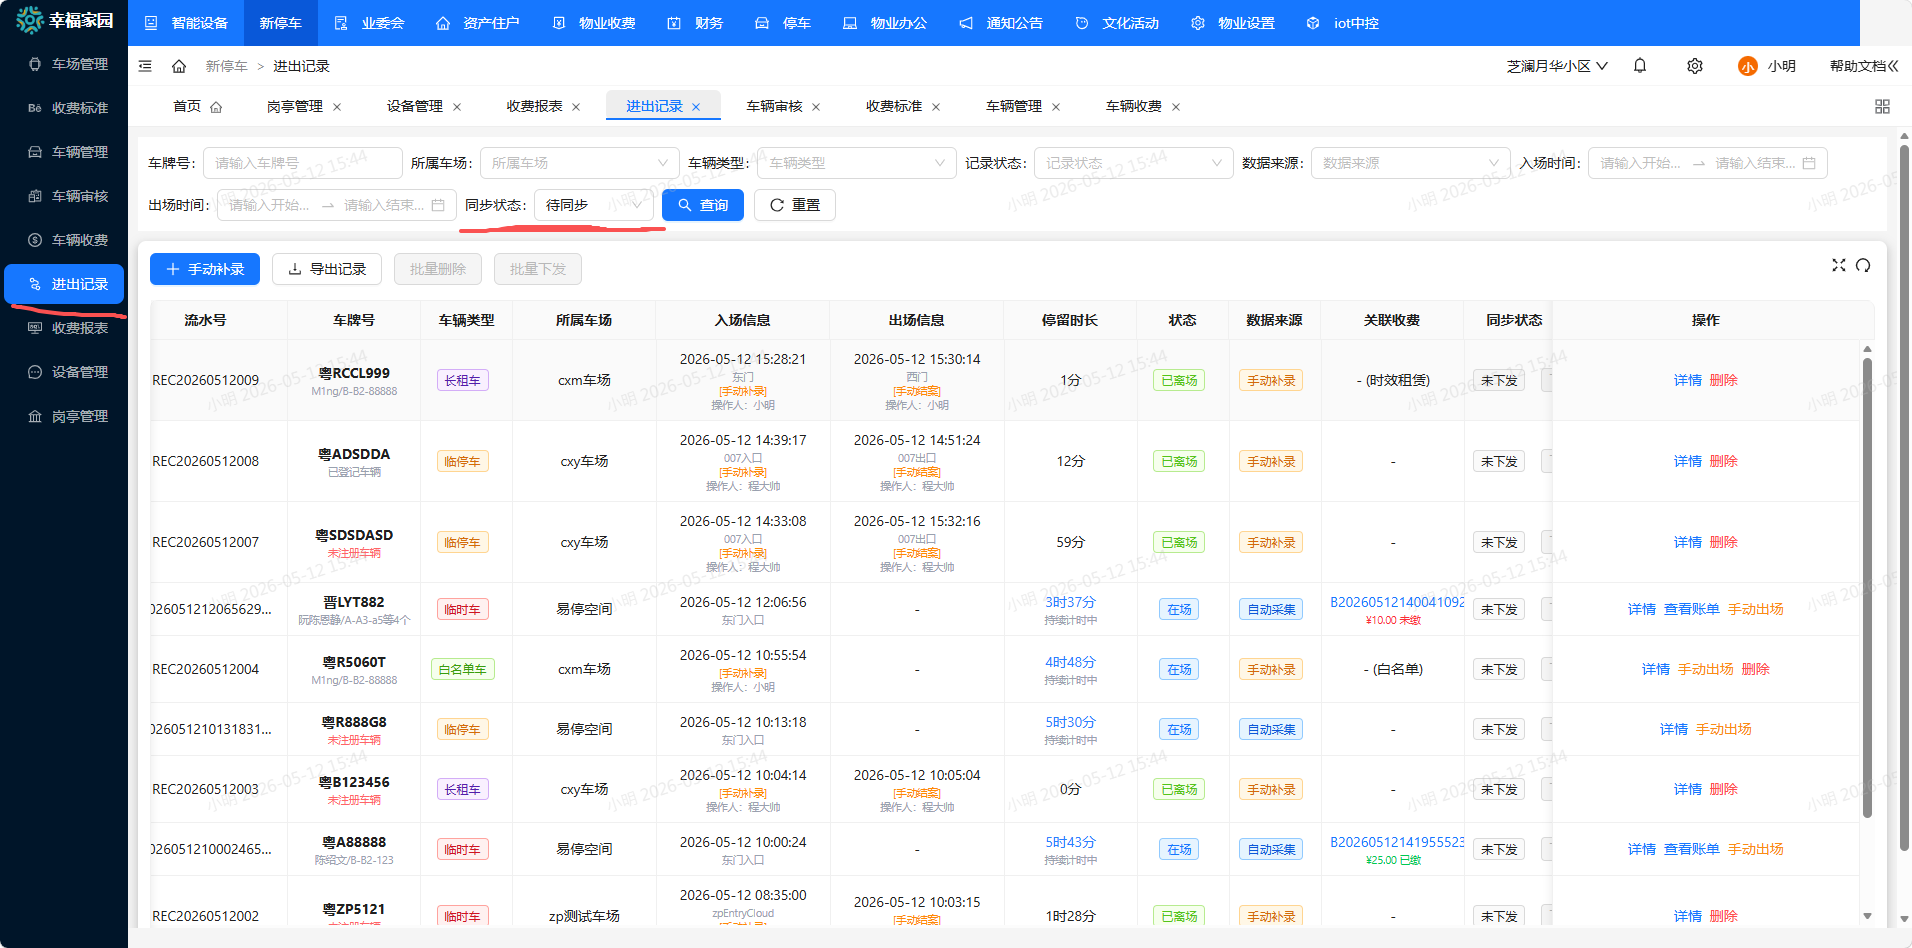Image resolution: width=1912 pixels, height=948 pixels.
Task: Expand the 车辆类型 dropdown
Action: (x=857, y=163)
